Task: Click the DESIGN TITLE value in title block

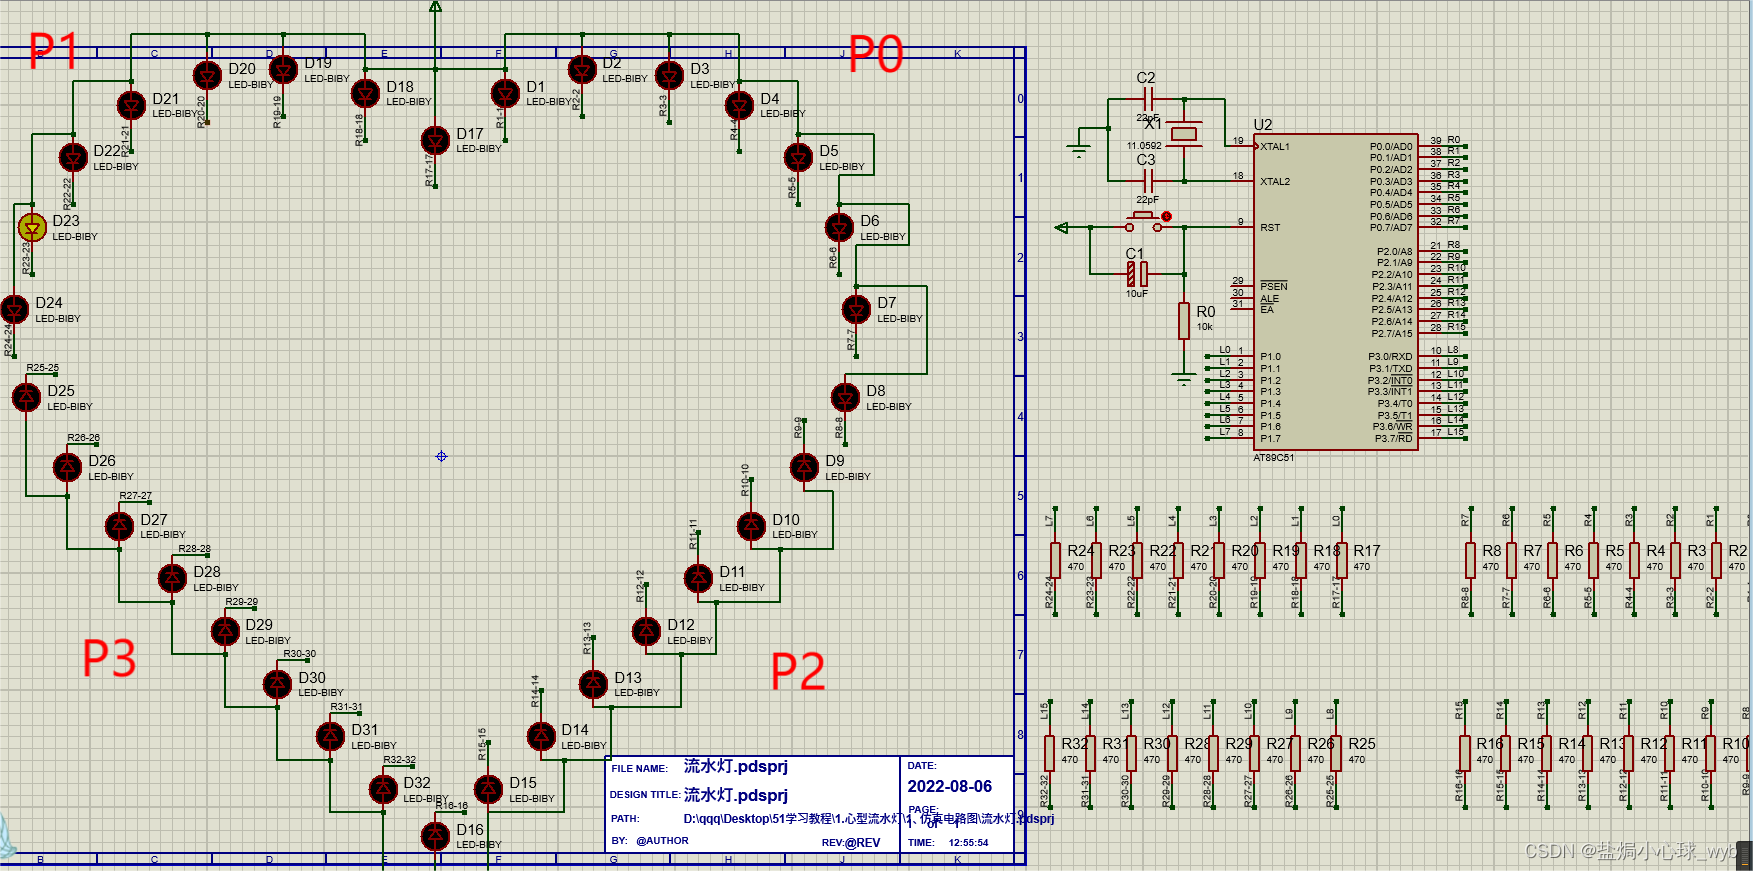Action: click(x=736, y=795)
